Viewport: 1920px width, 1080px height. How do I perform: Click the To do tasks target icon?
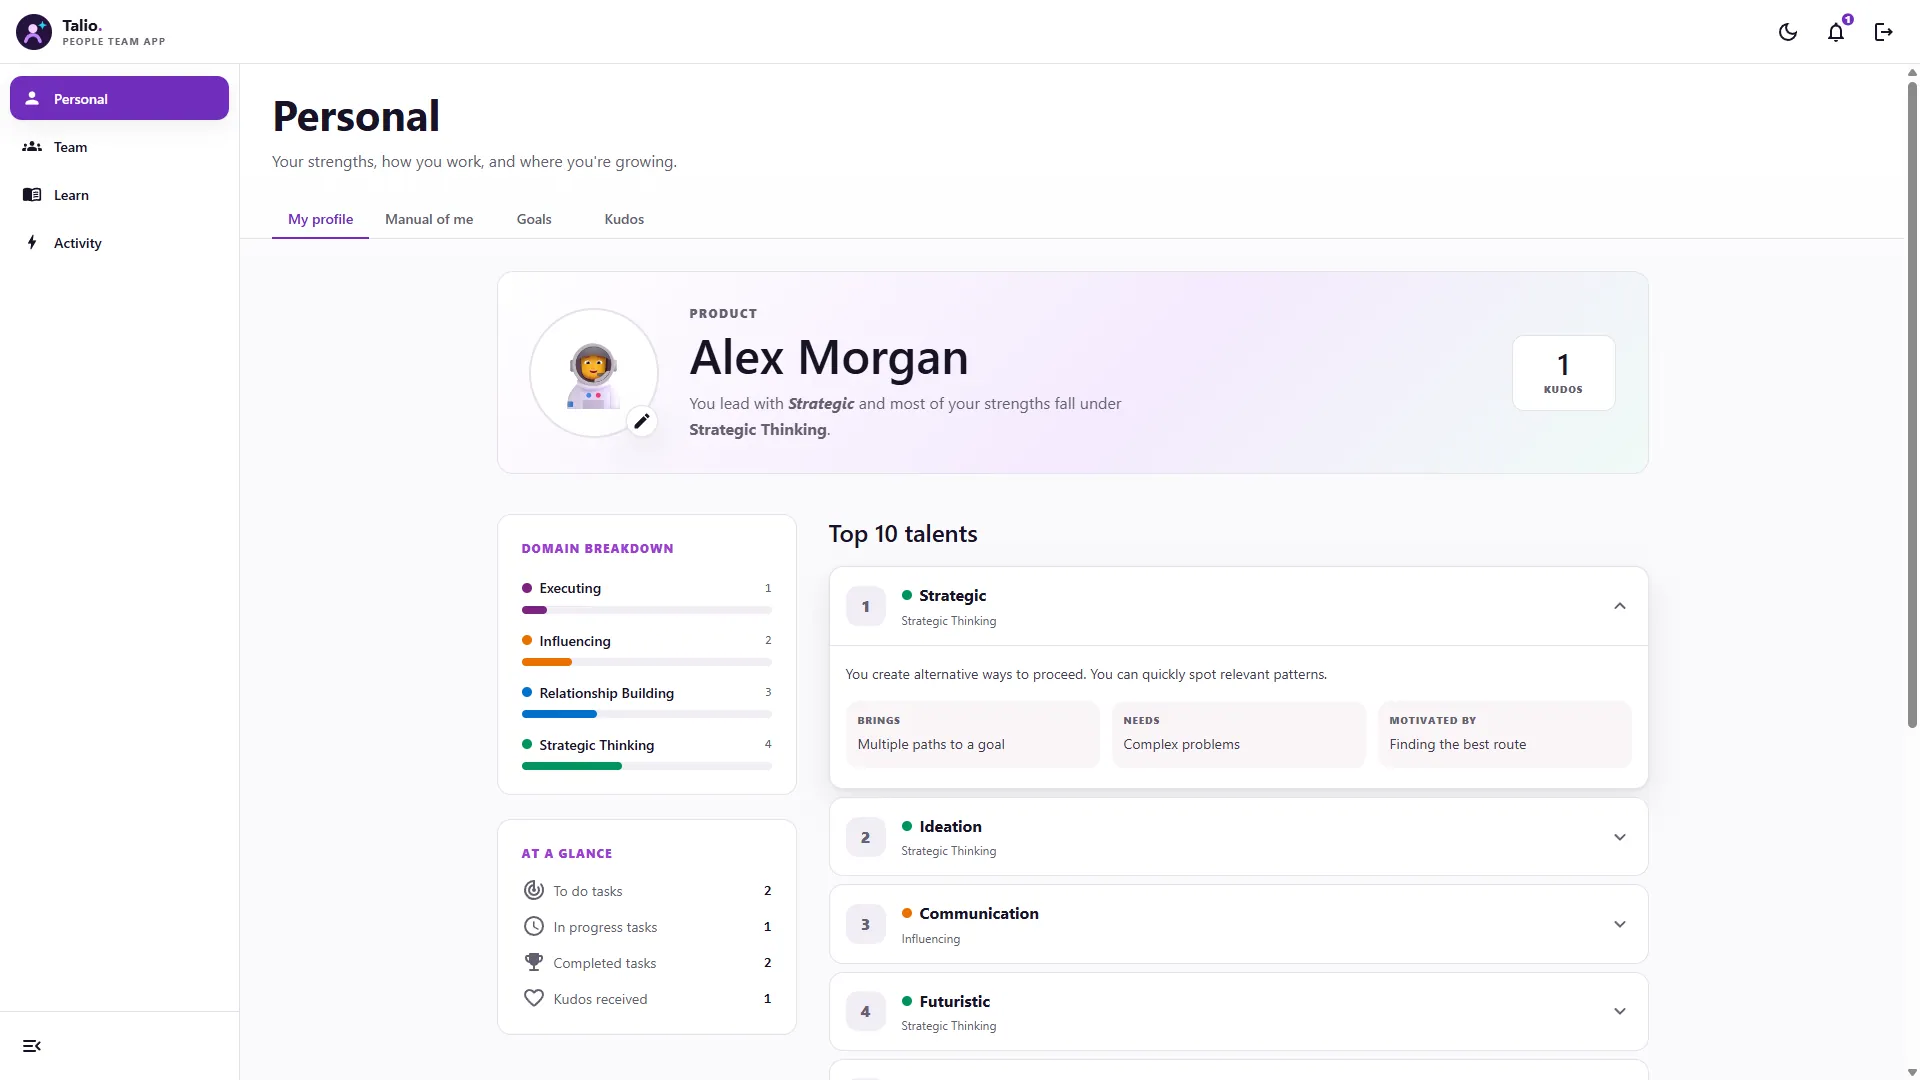pyautogui.click(x=534, y=890)
